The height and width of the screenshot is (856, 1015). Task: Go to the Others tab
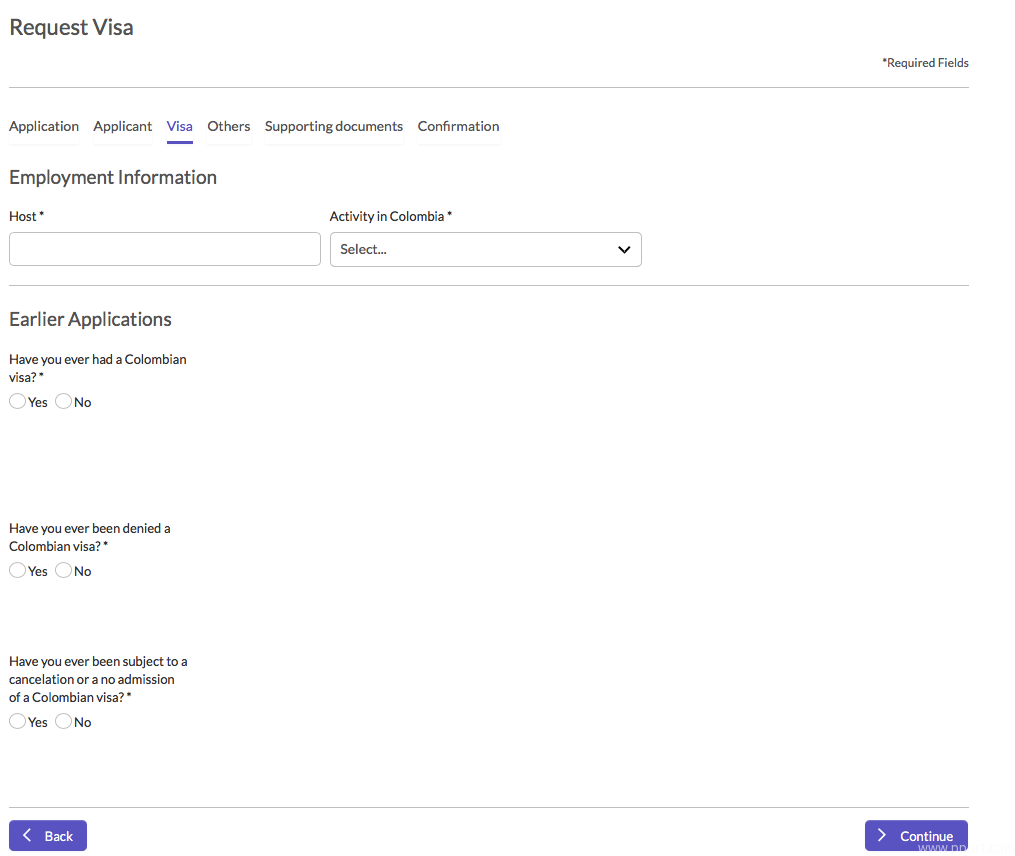click(x=229, y=127)
